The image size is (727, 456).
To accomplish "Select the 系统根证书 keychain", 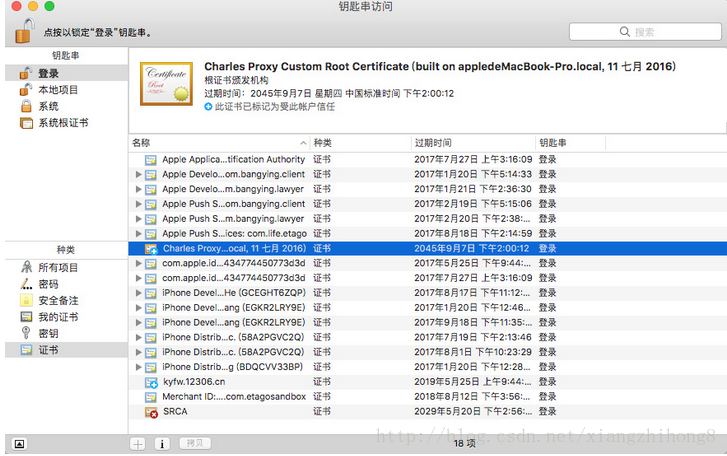I will (66, 123).
